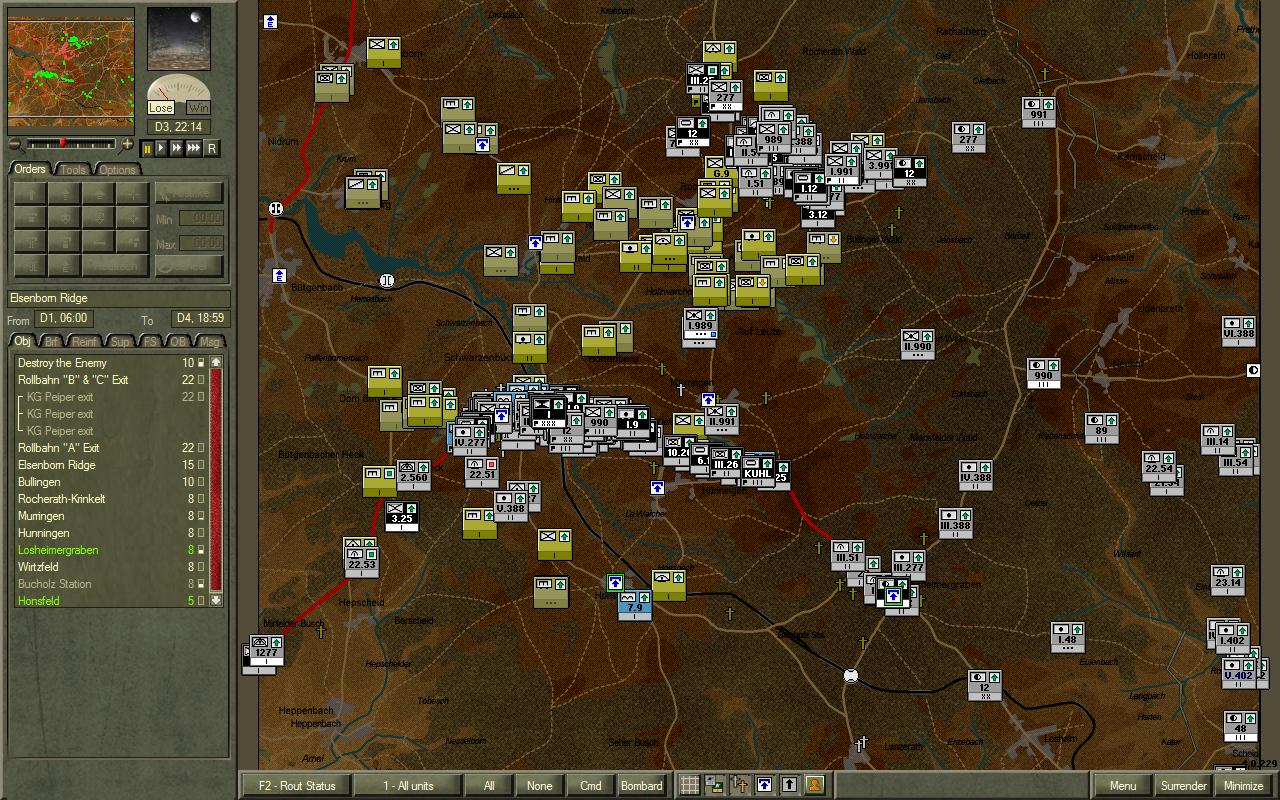
Task: Click the objectives list up arrow
Action: (x=215, y=362)
